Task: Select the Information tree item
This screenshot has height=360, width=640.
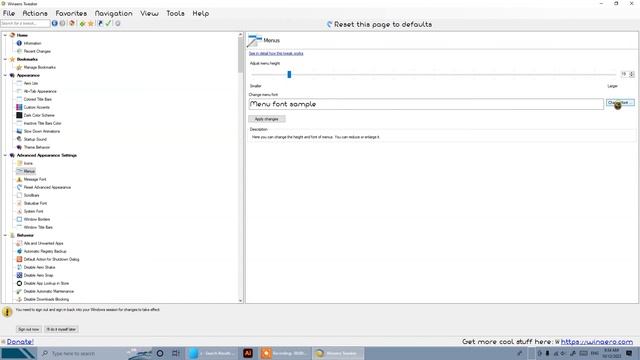Action: point(32,43)
